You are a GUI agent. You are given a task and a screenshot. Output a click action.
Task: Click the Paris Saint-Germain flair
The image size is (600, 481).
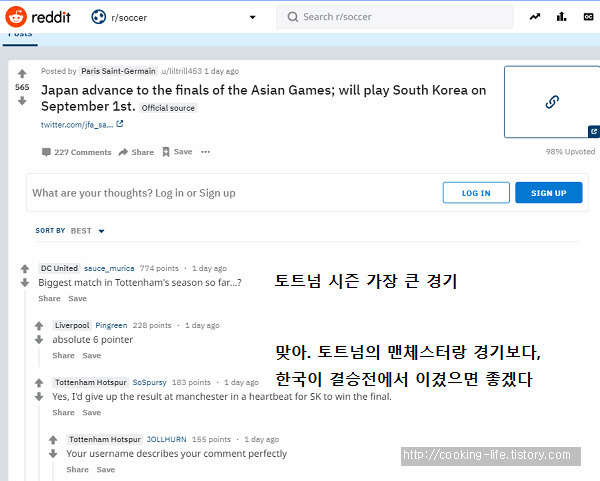coord(118,71)
